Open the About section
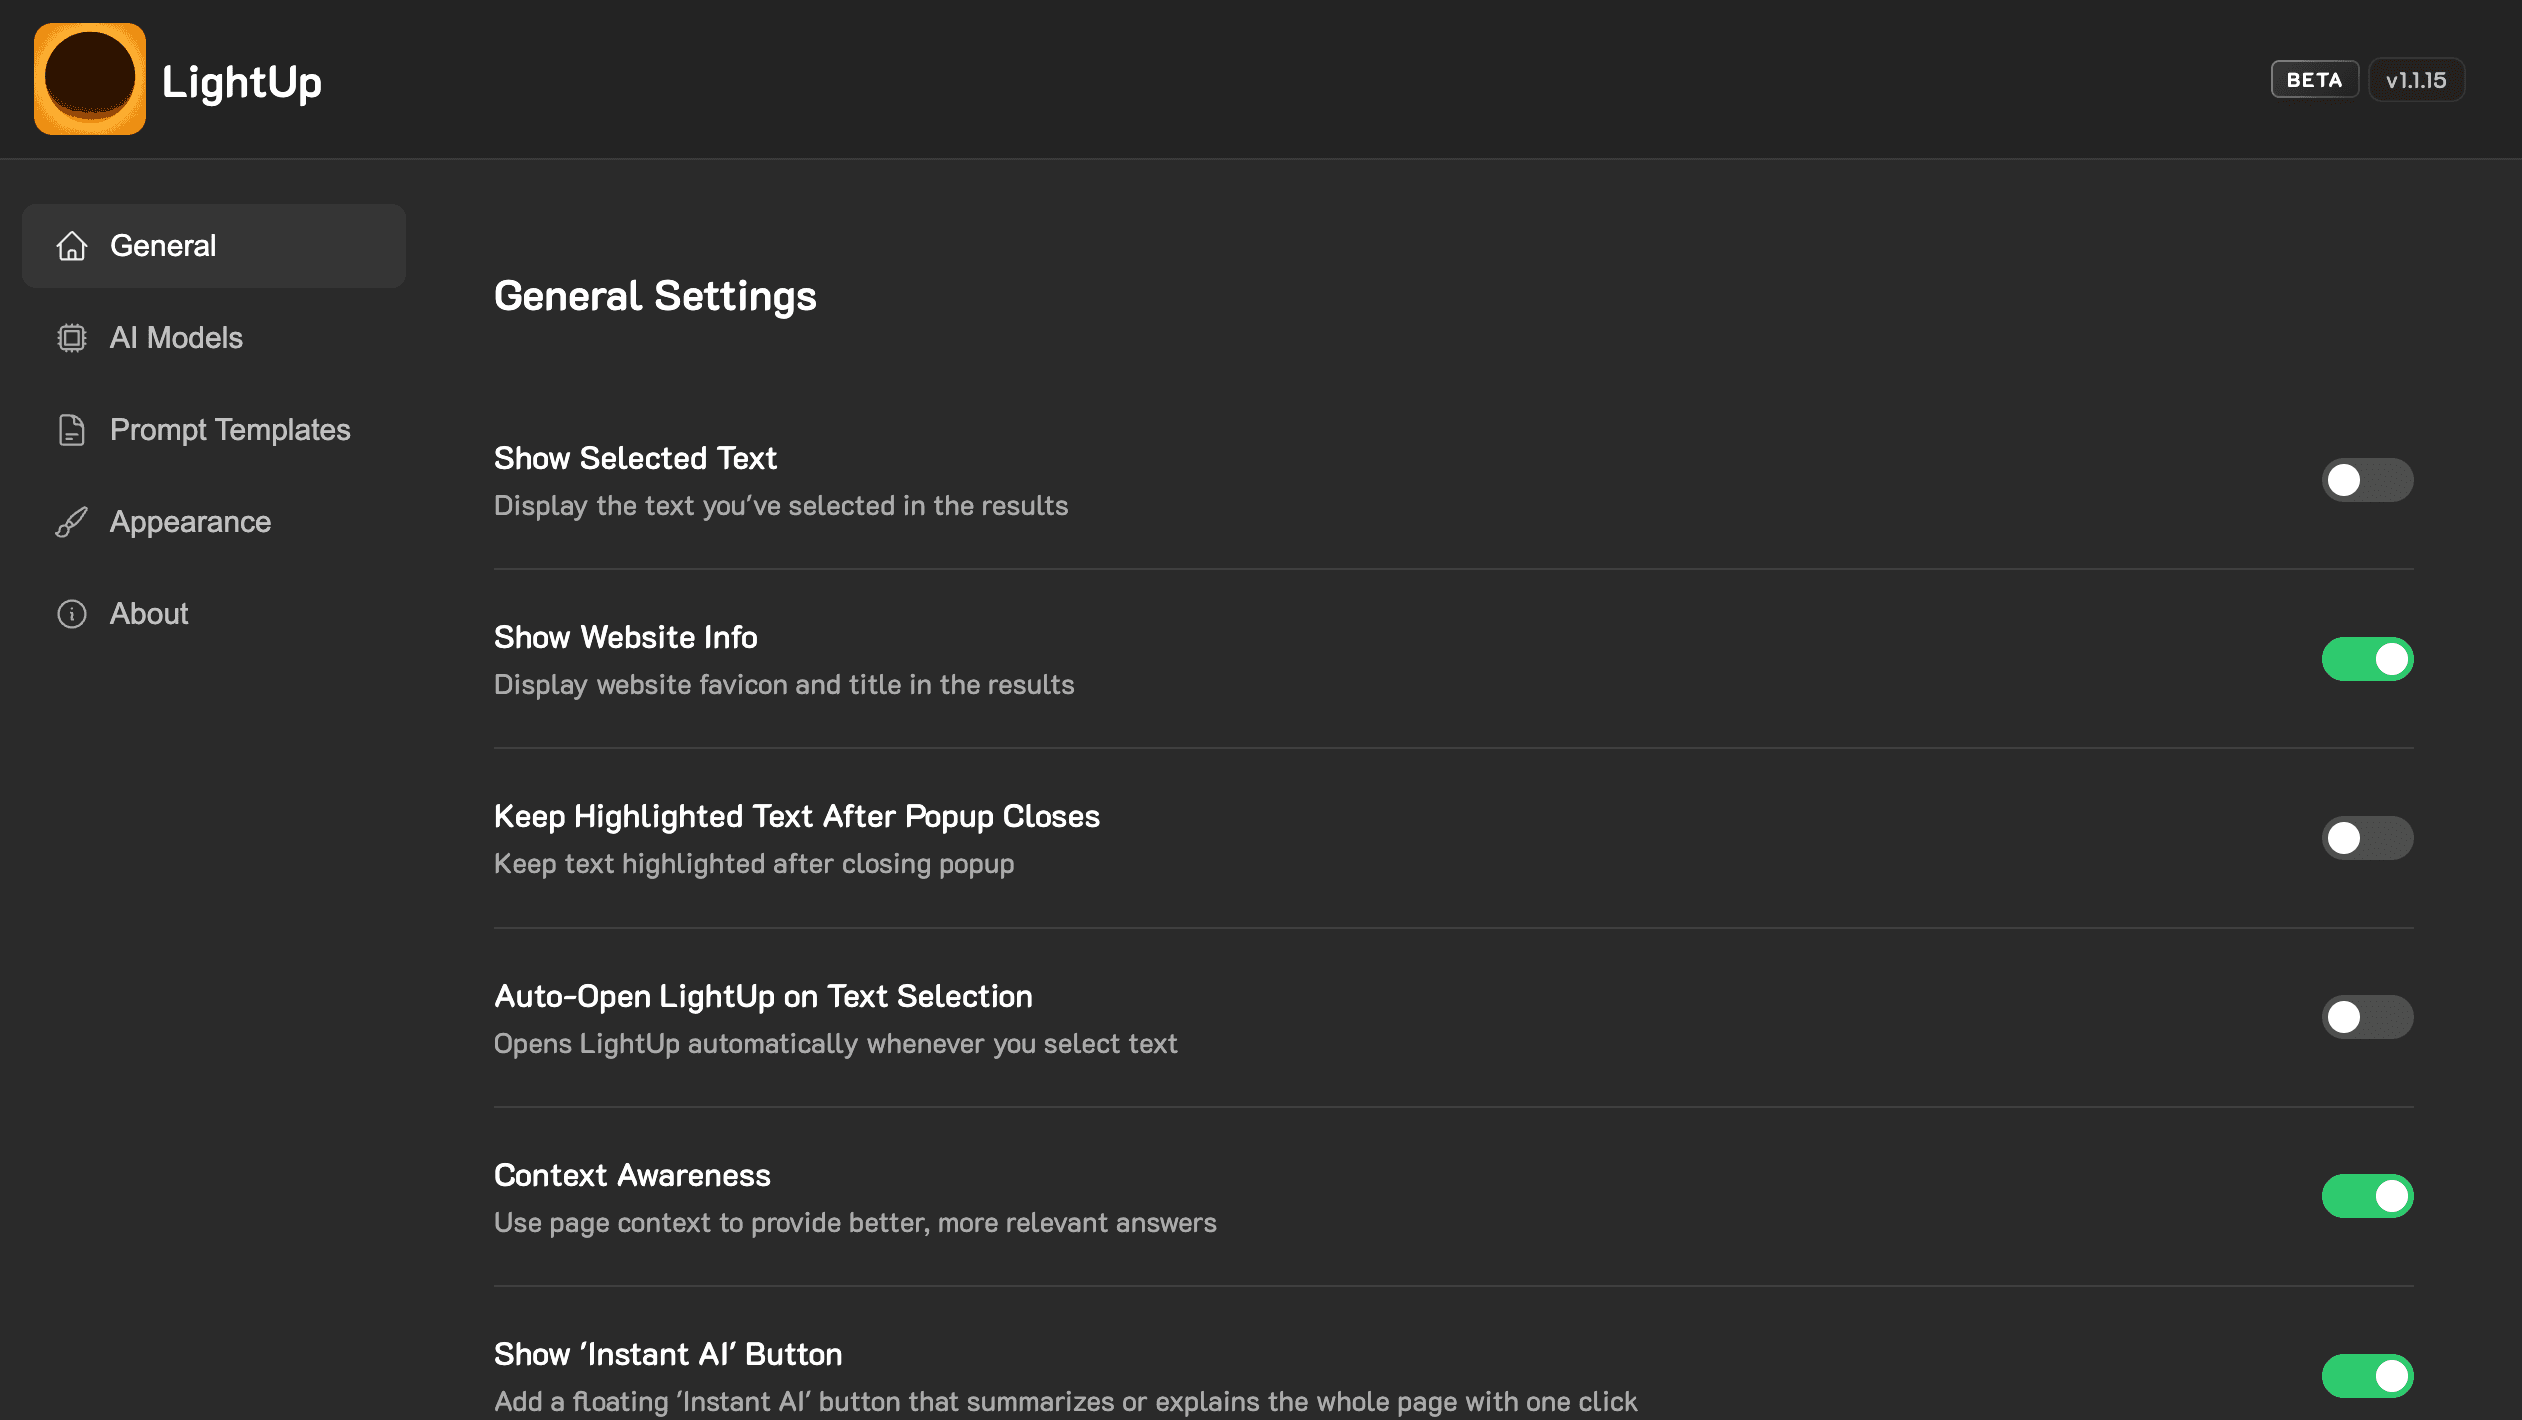 148,613
